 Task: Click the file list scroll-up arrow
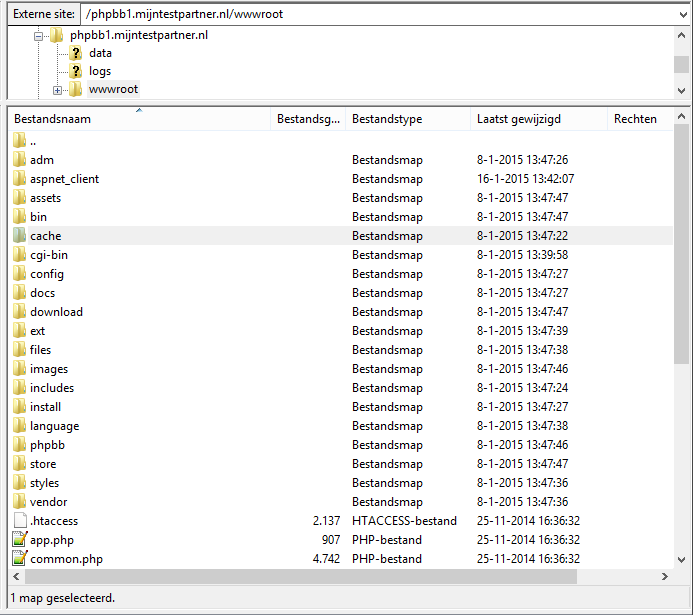[x=682, y=117]
